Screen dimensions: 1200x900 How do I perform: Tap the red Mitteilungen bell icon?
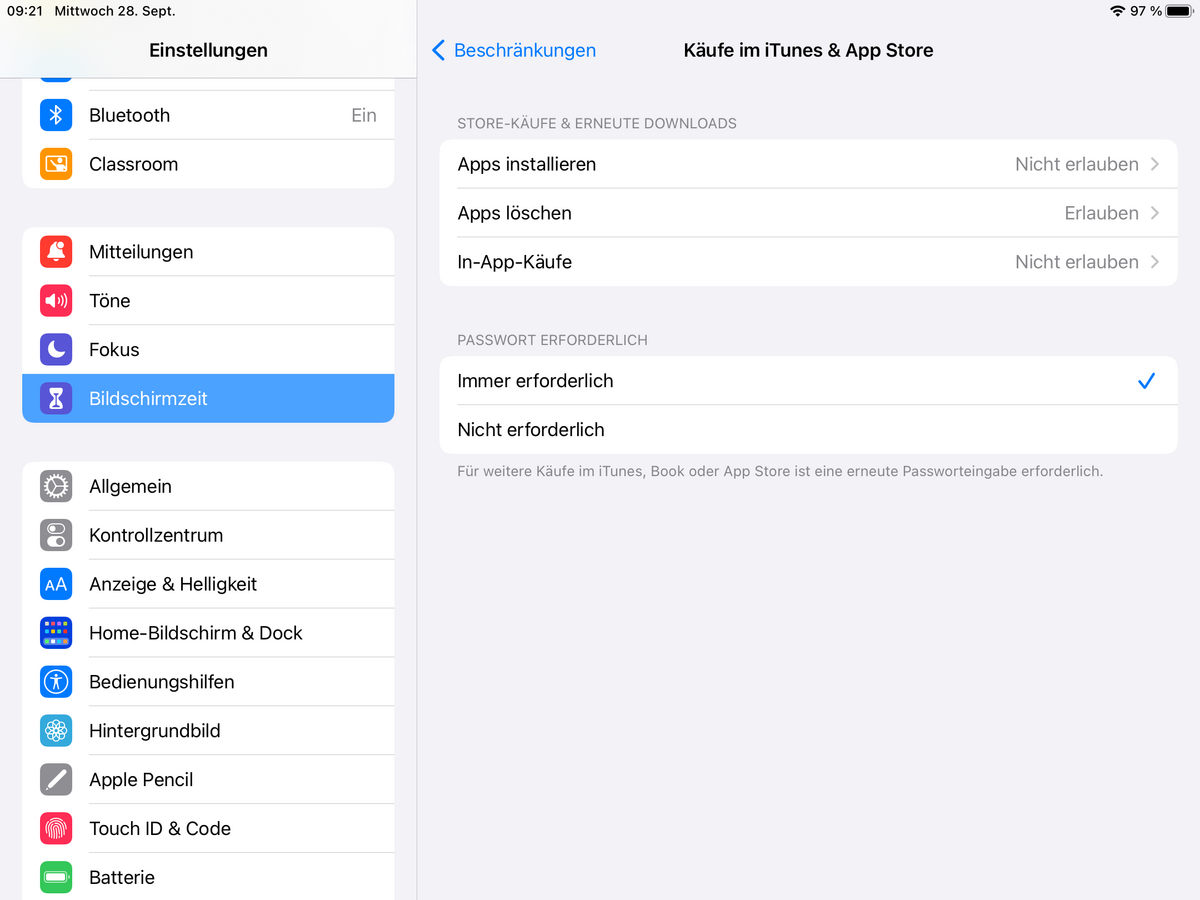[56, 252]
